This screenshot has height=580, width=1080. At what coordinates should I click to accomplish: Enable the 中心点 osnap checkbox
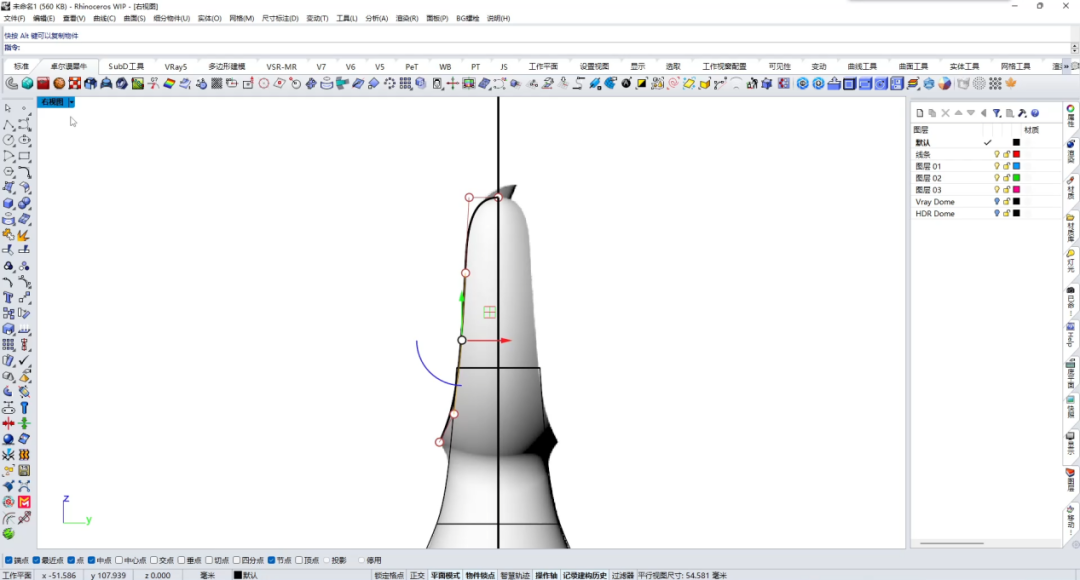119,560
